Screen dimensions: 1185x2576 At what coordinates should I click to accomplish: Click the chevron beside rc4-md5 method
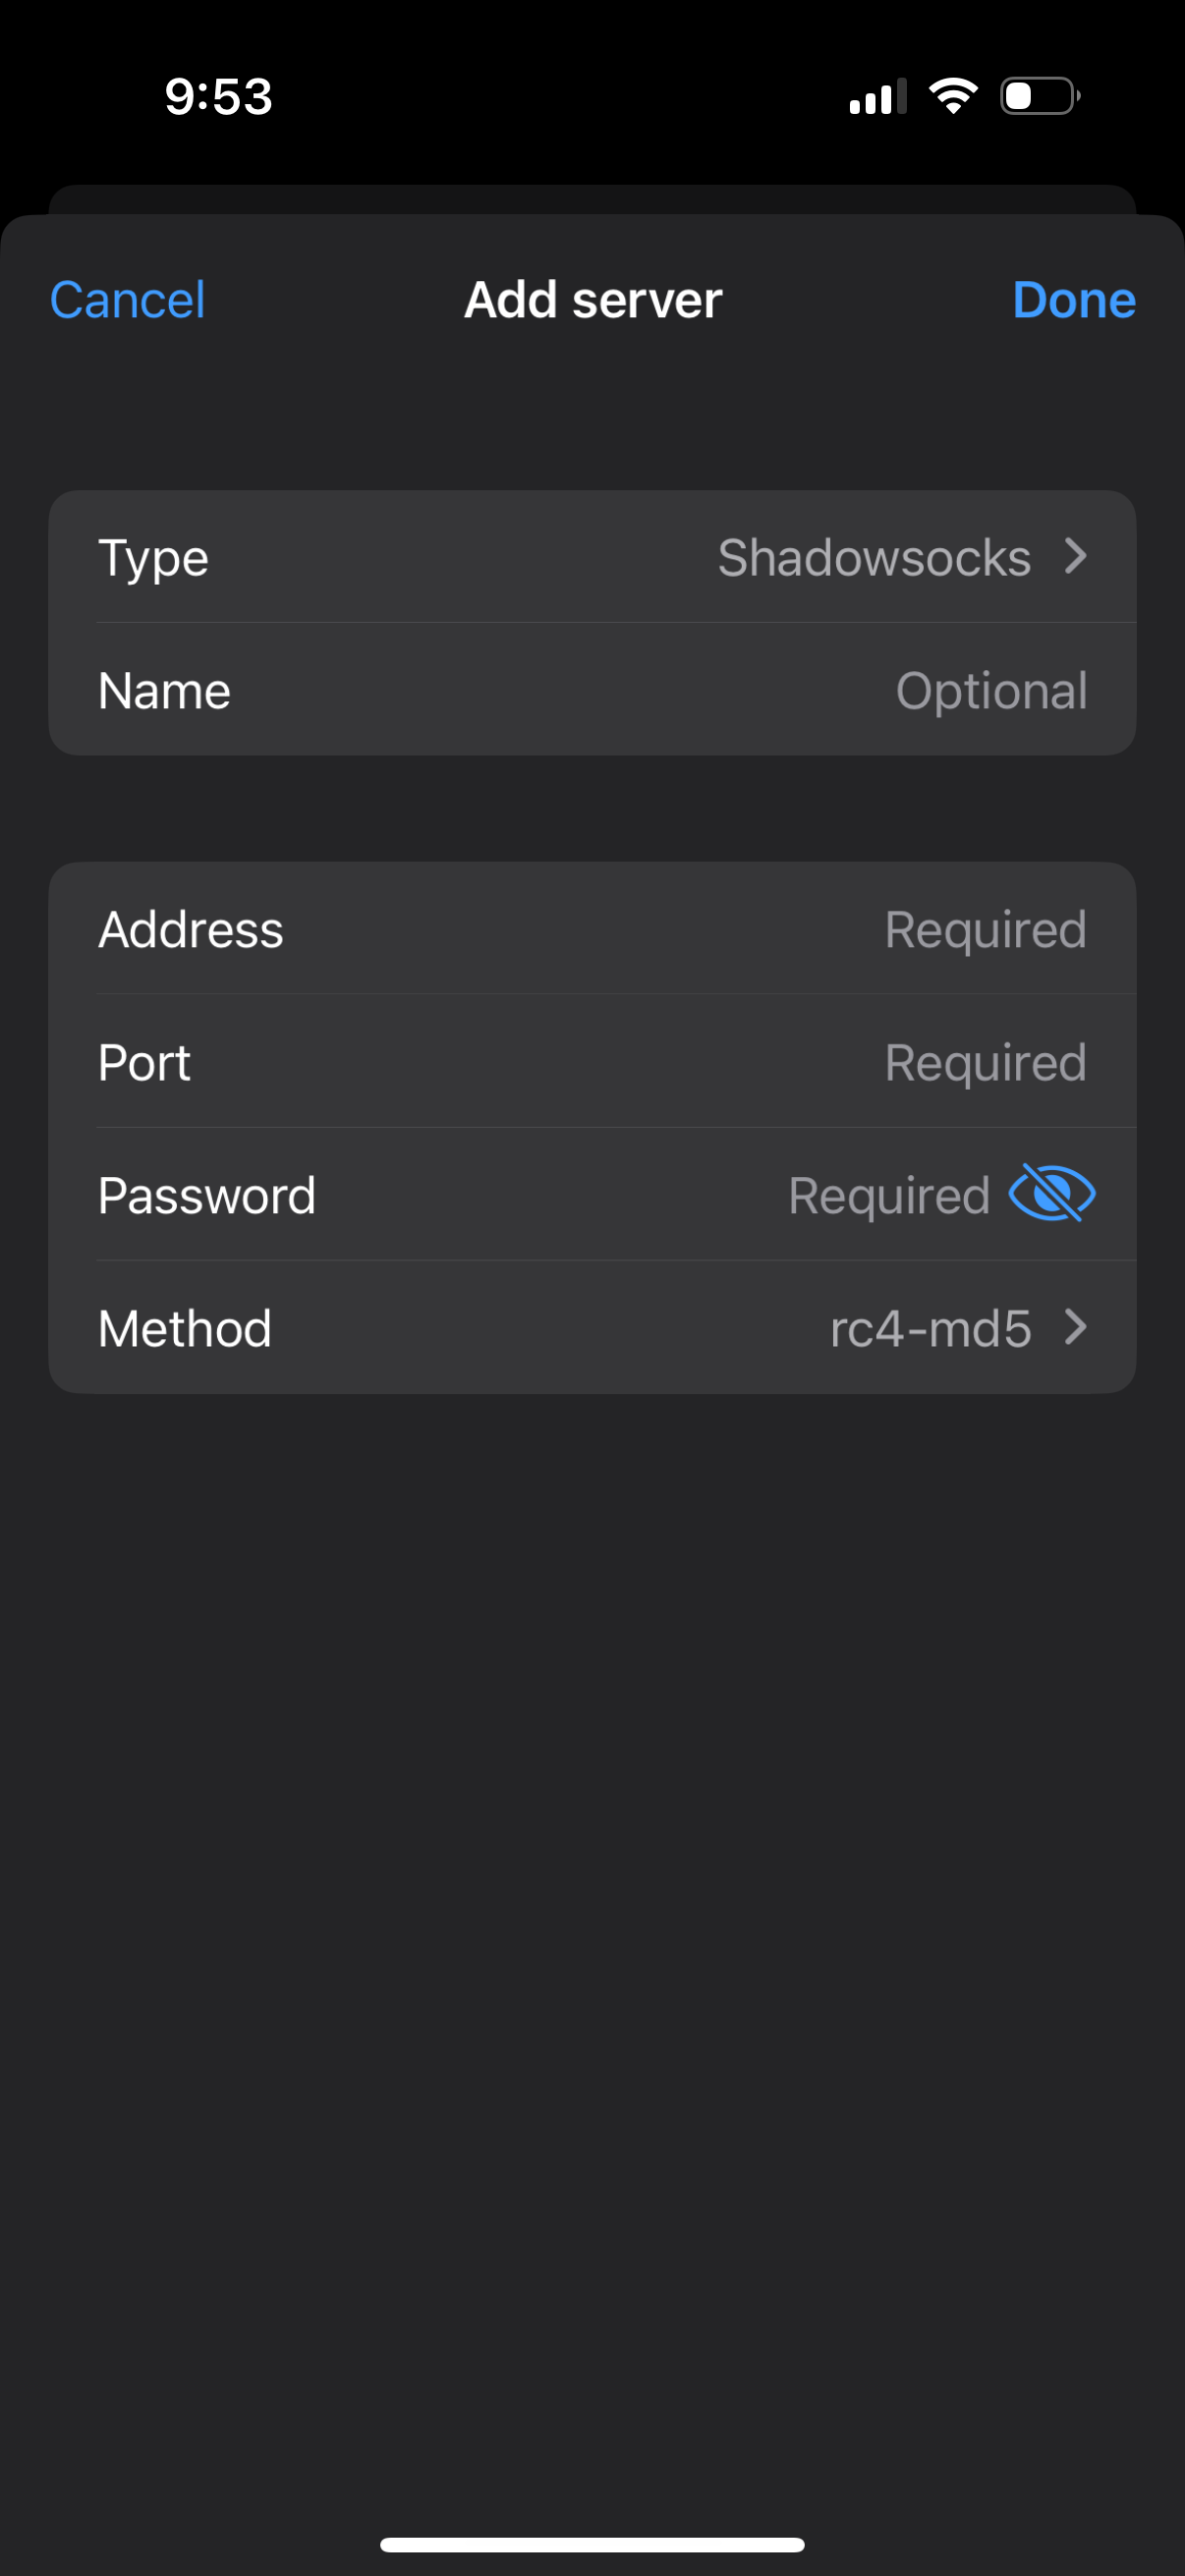pyautogui.click(x=1076, y=1328)
